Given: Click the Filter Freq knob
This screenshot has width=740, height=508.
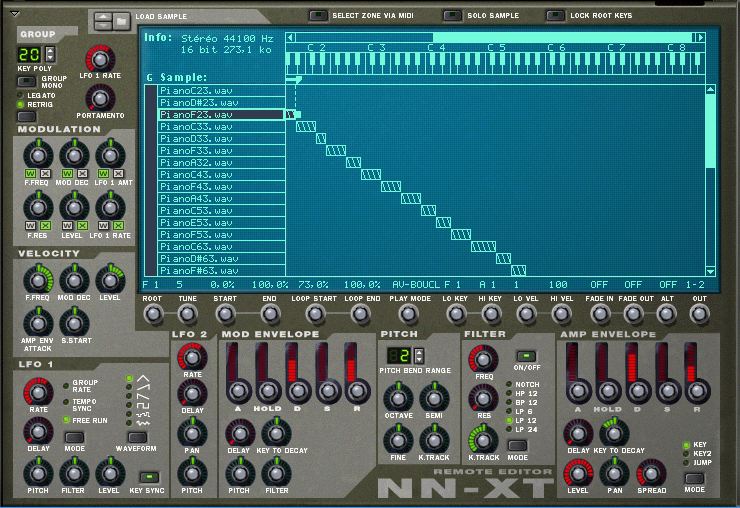Looking at the screenshot, I should click(x=483, y=357).
